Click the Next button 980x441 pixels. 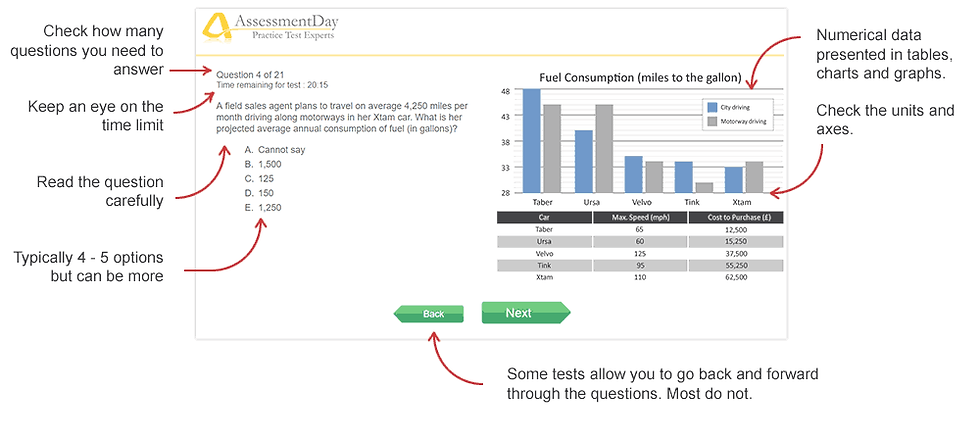click(524, 313)
